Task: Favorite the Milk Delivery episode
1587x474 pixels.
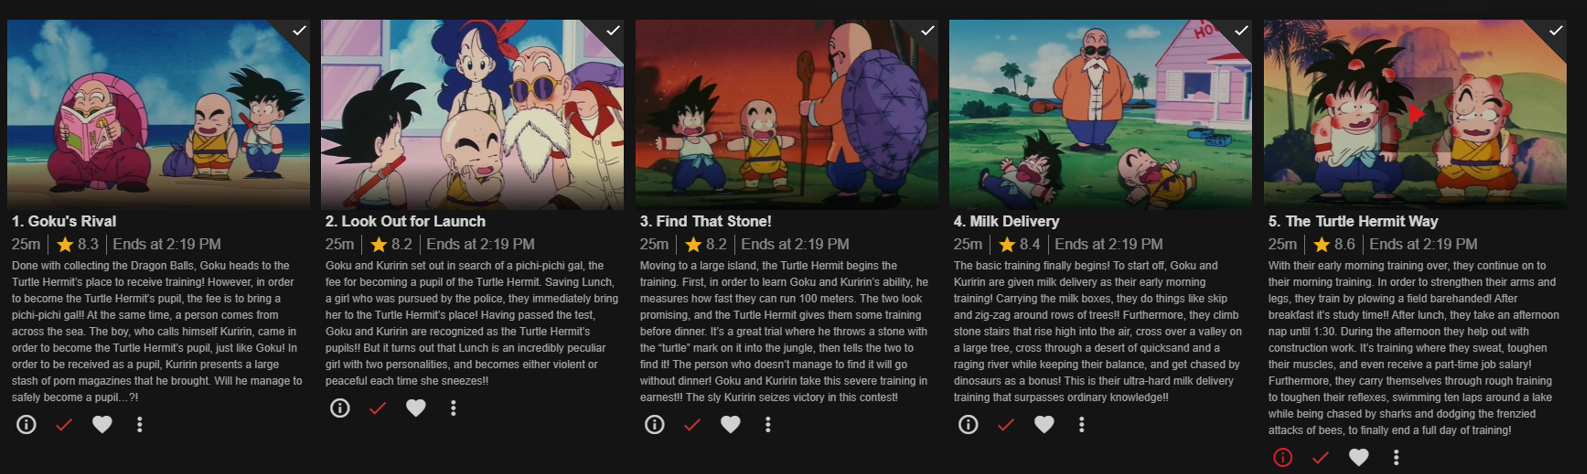Action: coord(1044,425)
